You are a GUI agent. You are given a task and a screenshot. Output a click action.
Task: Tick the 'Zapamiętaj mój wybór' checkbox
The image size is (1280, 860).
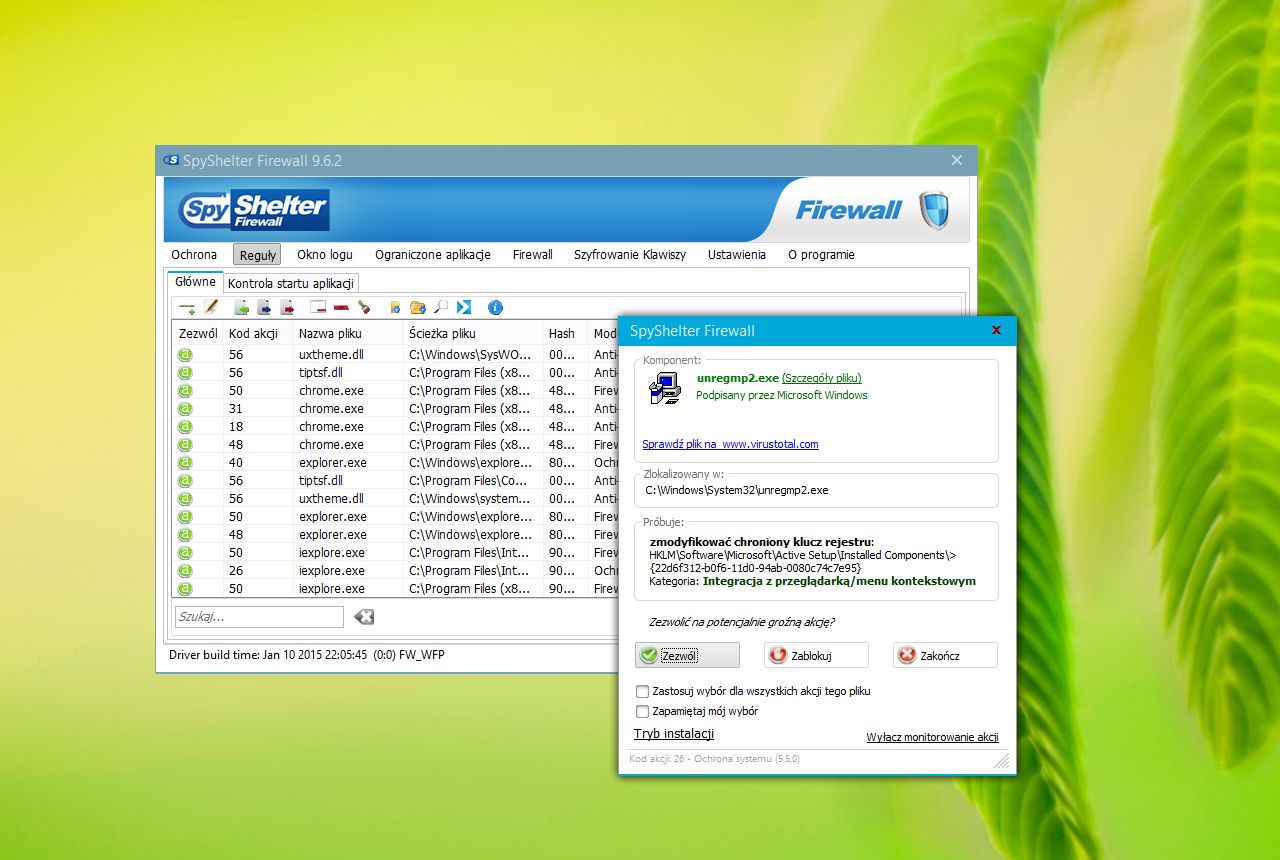click(643, 711)
